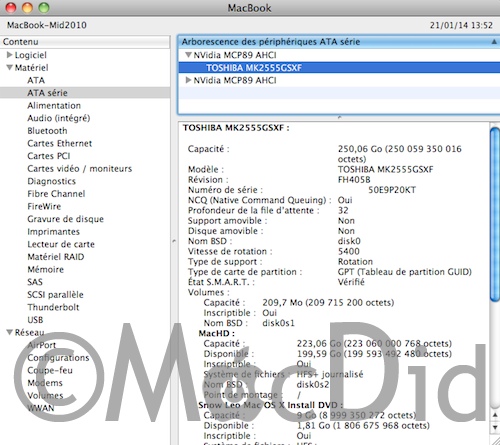Select the USB hardware entry
This screenshot has width=500, height=445.
[x=35, y=320]
